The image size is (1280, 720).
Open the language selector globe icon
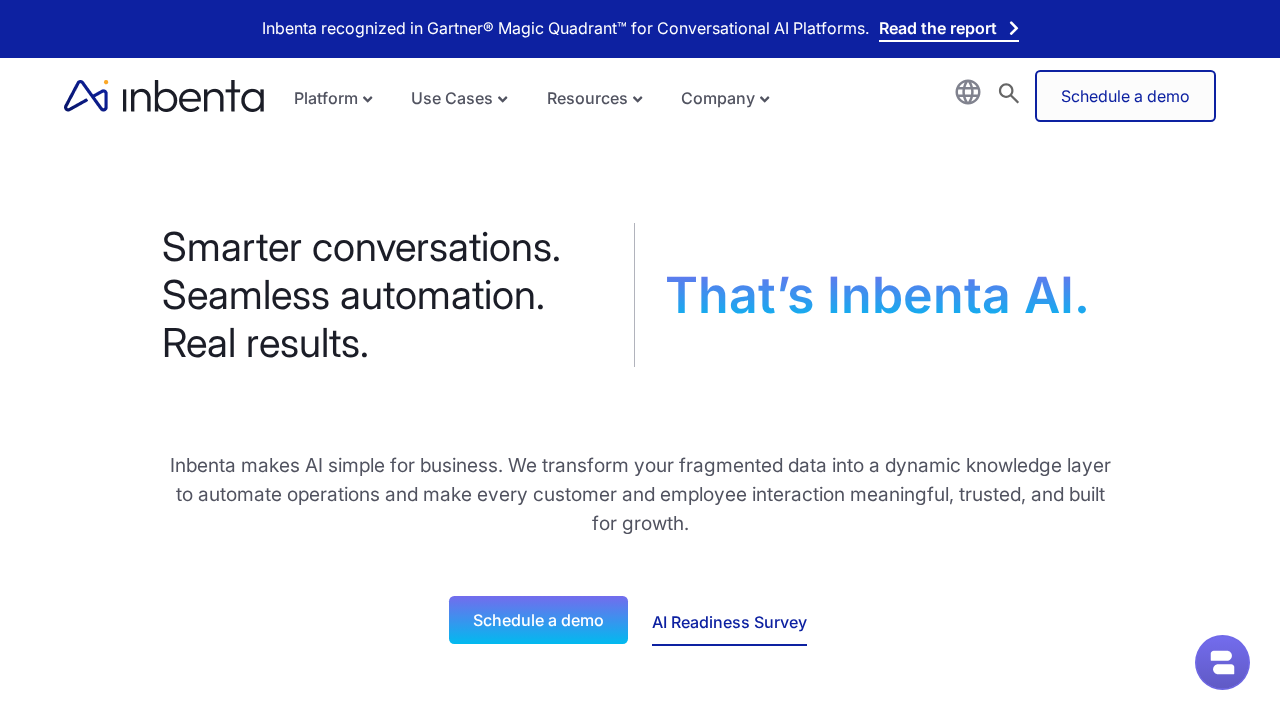(x=968, y=92)
